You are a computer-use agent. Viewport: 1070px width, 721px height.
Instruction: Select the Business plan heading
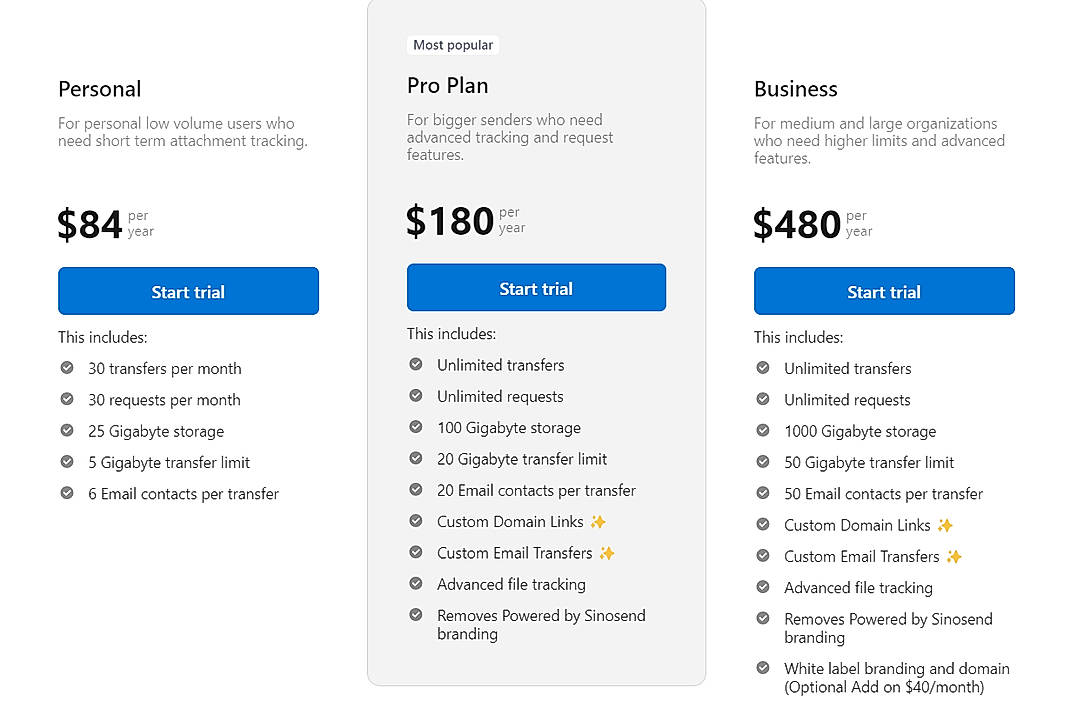click(x=796, y=89)
